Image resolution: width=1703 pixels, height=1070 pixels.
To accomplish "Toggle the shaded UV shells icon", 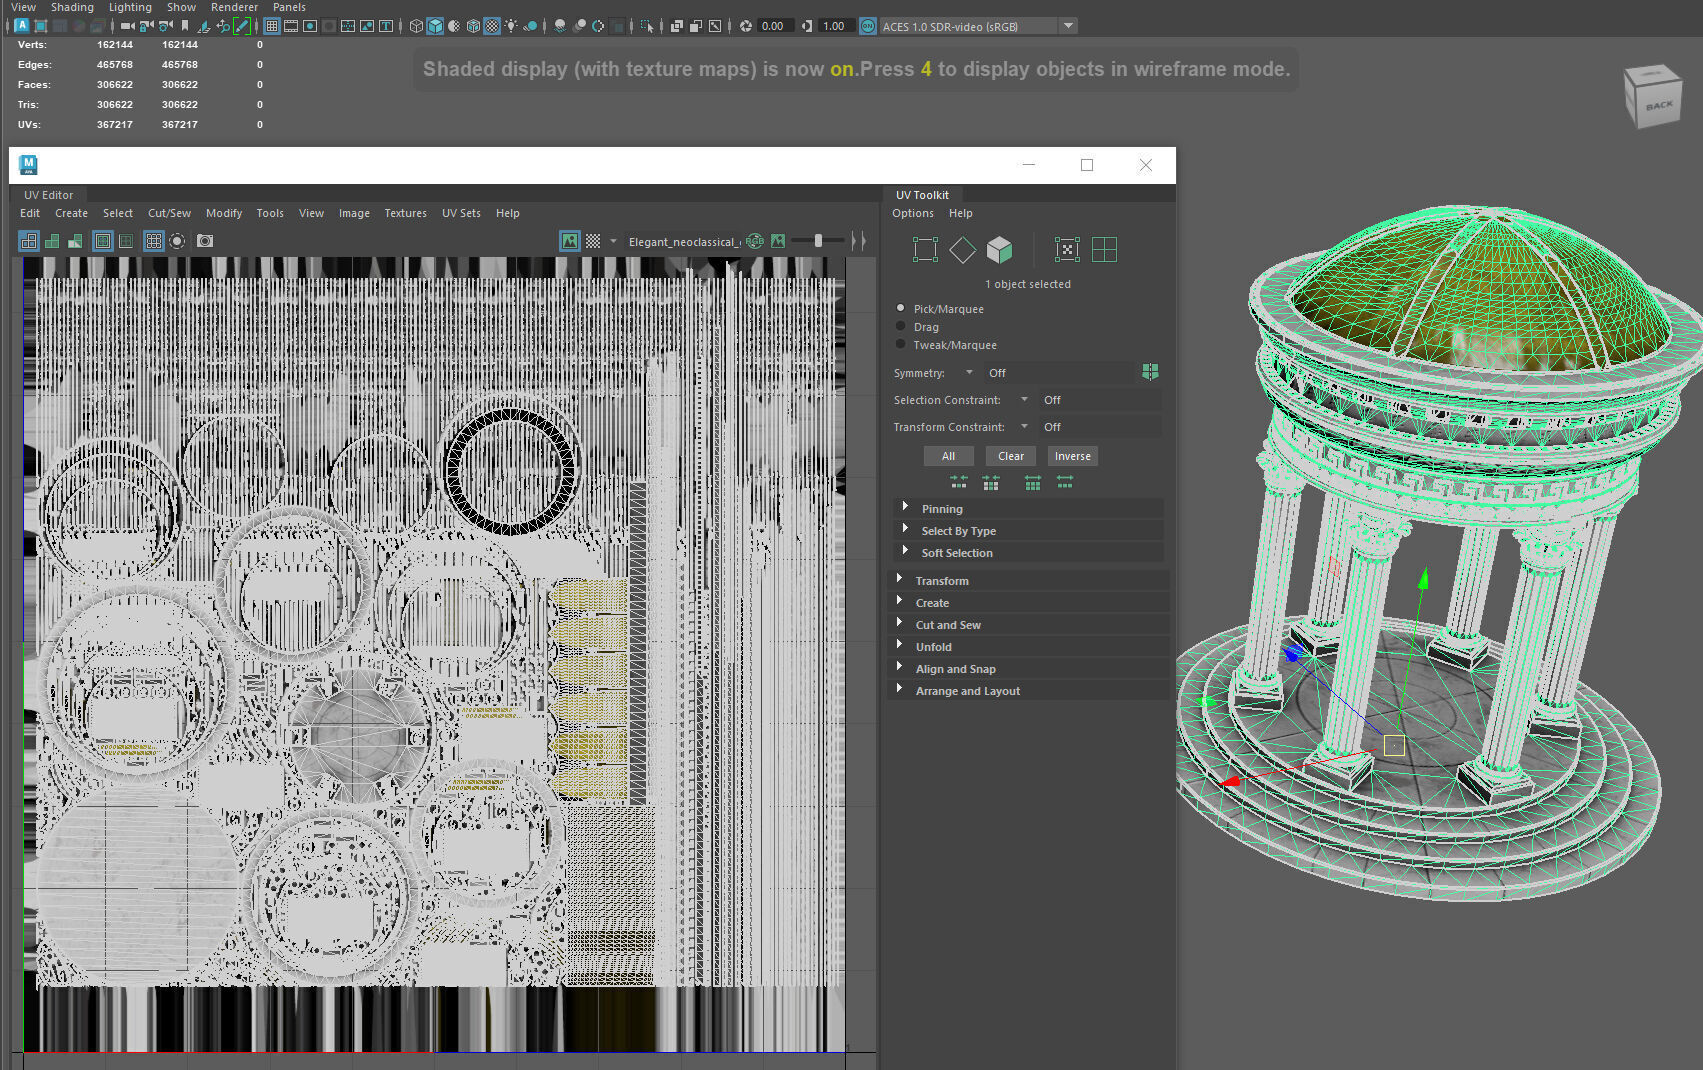I will coord(52,241).
